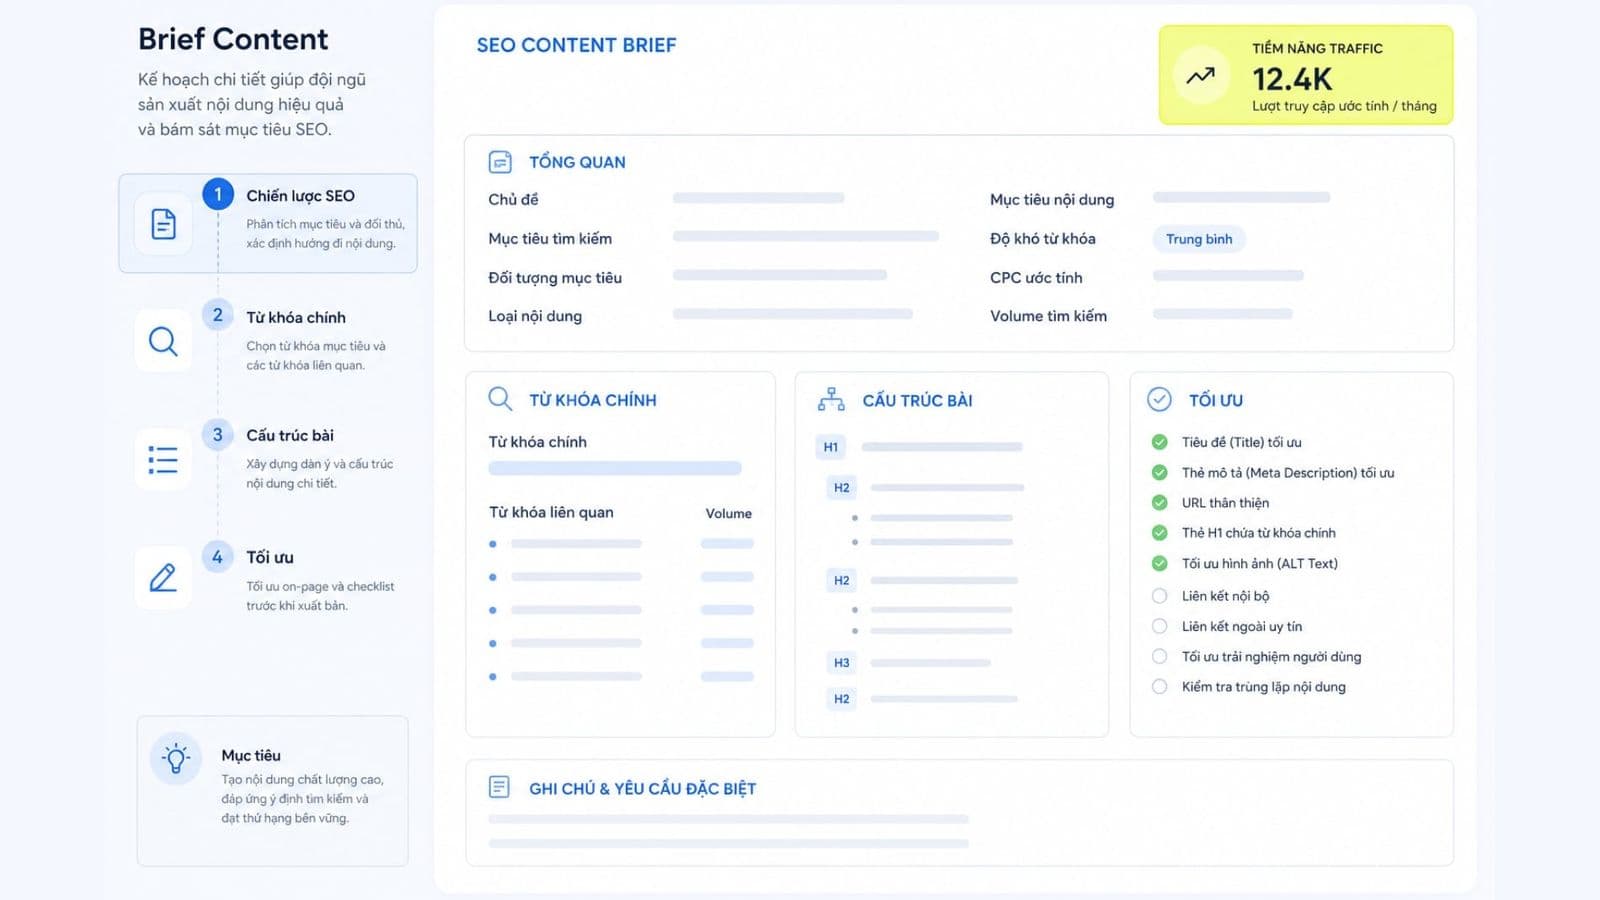The width and height of the screenshot is (1600, 900).
Task: Click the Độ khó từ khóa label
Action: click(1043, 238)
